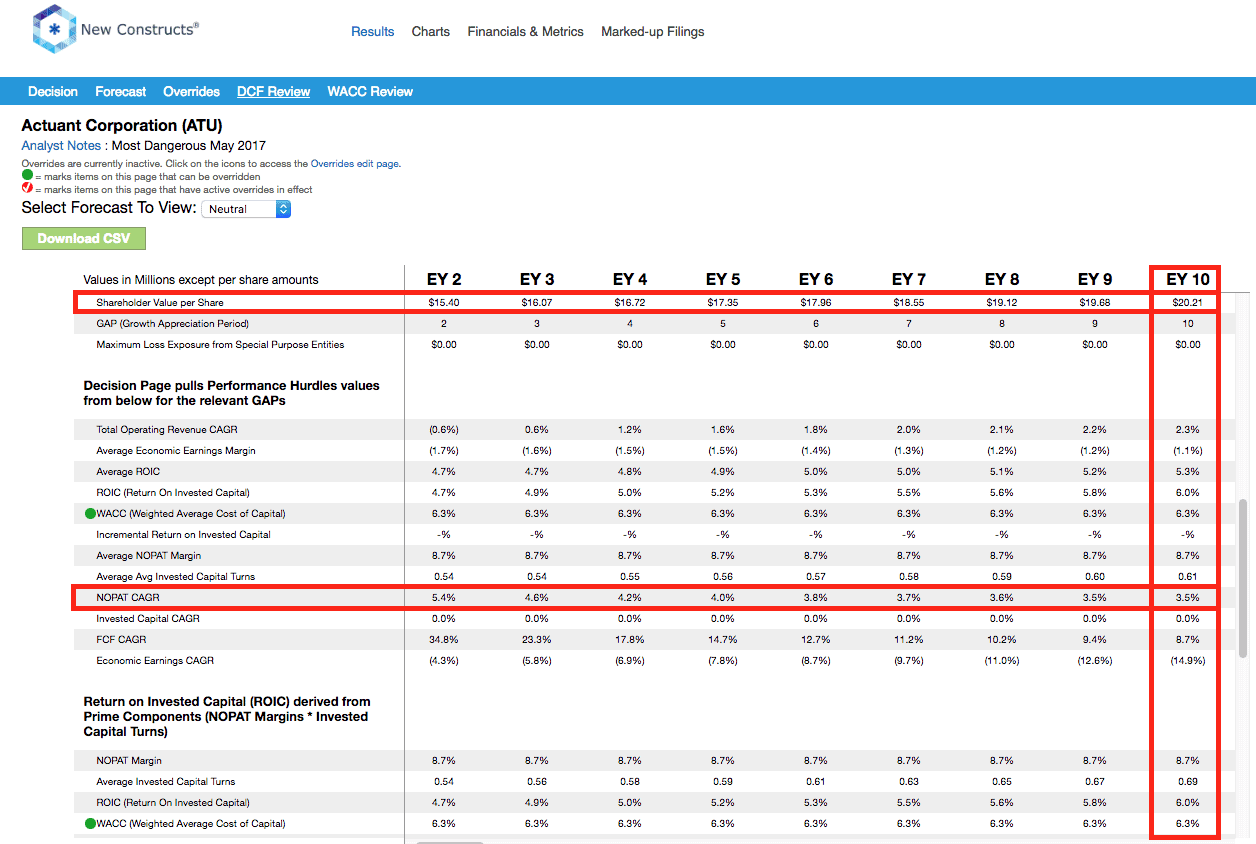Click the NOPAT CAGR row label
1256x844 pixels.
point(128,598)
